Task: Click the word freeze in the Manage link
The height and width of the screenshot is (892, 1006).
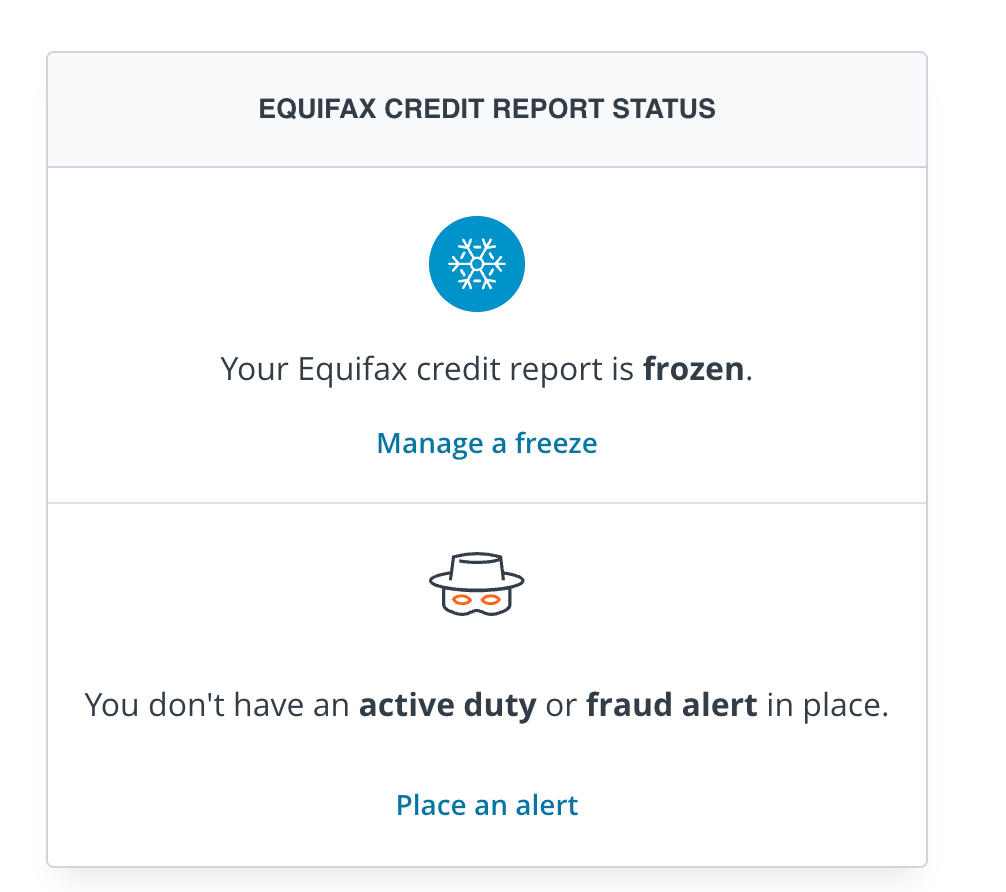Action: (x=556, y=443)
